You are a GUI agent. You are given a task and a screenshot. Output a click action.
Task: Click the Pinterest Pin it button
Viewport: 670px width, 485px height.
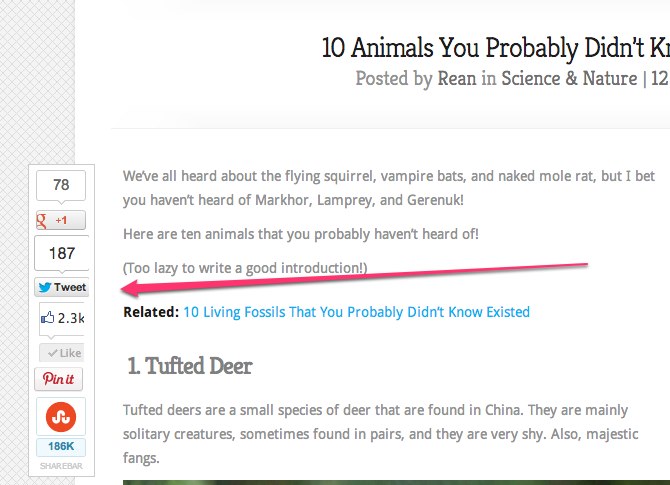pos(60,379)
